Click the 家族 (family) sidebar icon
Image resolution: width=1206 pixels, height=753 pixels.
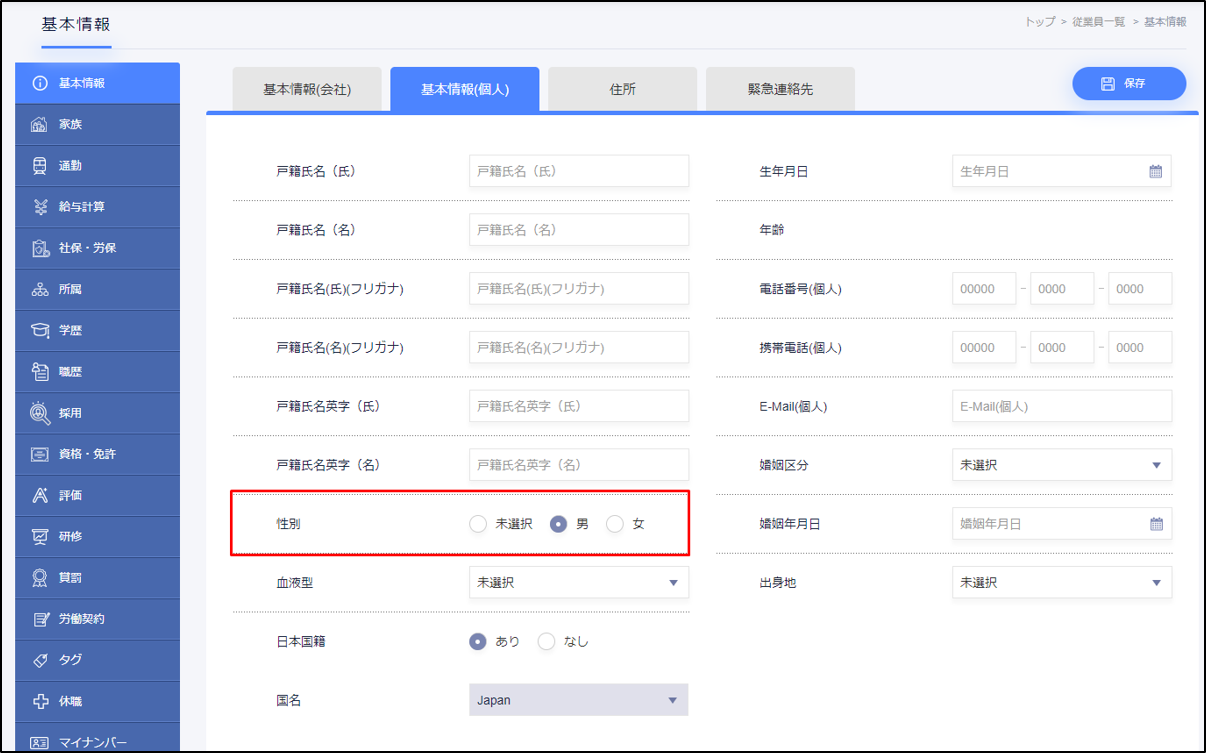click(x=40, y=125)
